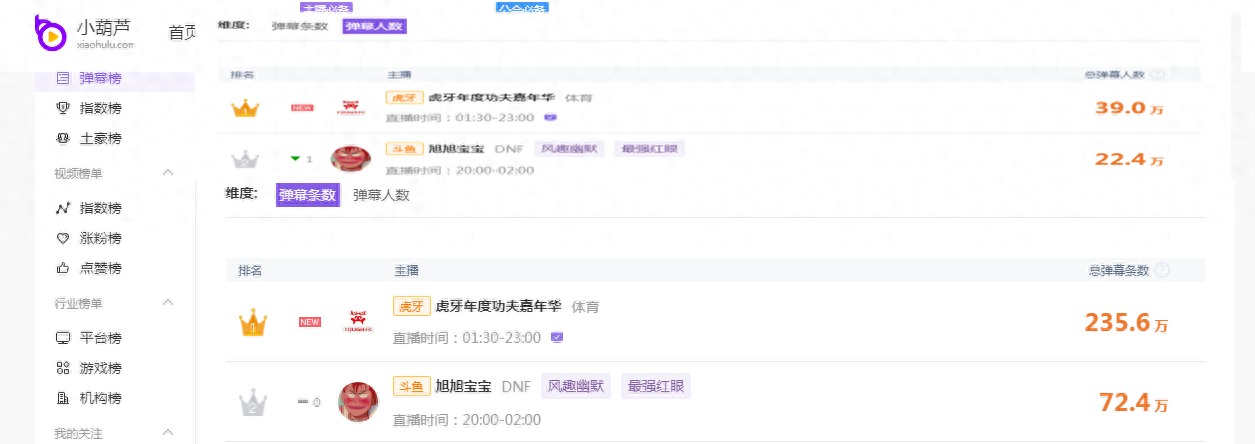
Task: Open 旭旭宝宝 link in the 22.4万 row
Action: tap(456, 149)
